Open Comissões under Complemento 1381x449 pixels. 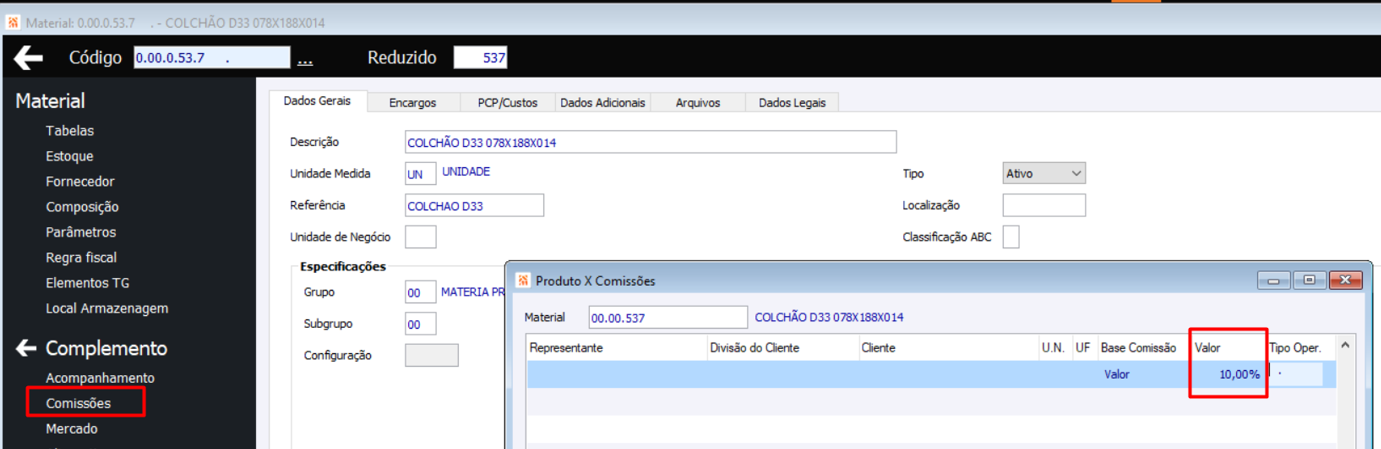[x=78, y=403]
